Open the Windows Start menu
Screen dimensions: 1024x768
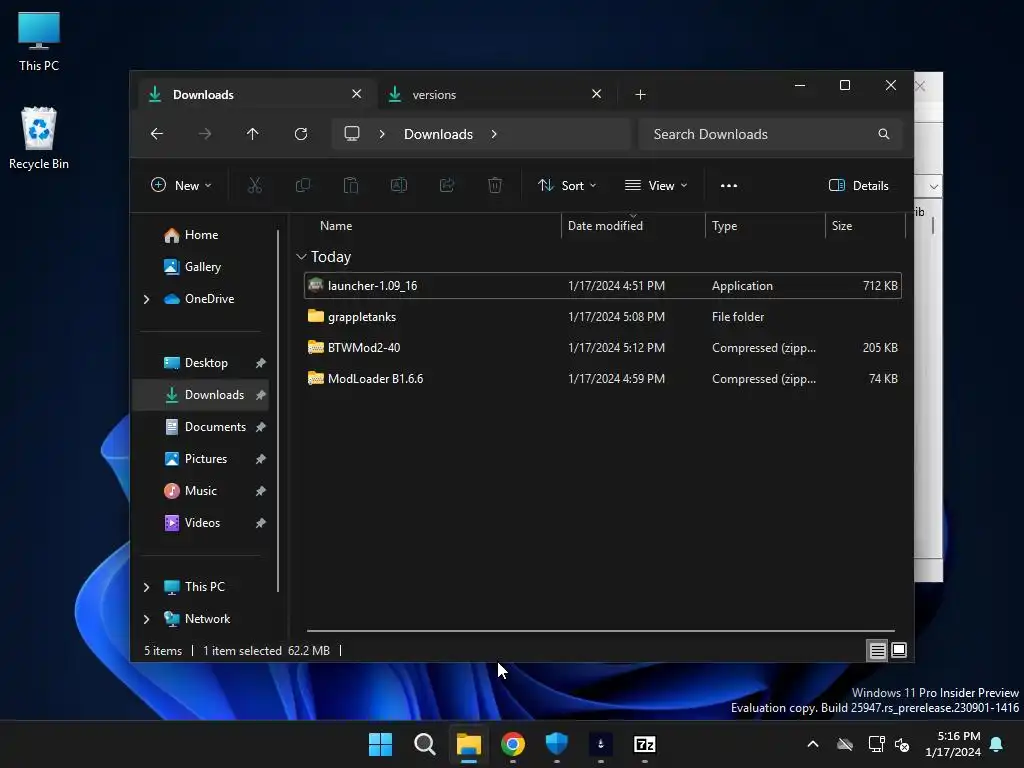click(380, 744)
